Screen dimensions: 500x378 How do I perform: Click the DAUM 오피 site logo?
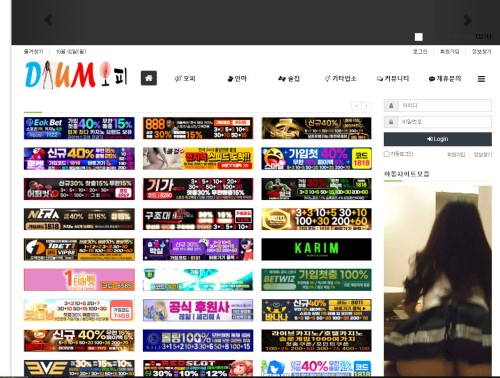click(76, 75)
